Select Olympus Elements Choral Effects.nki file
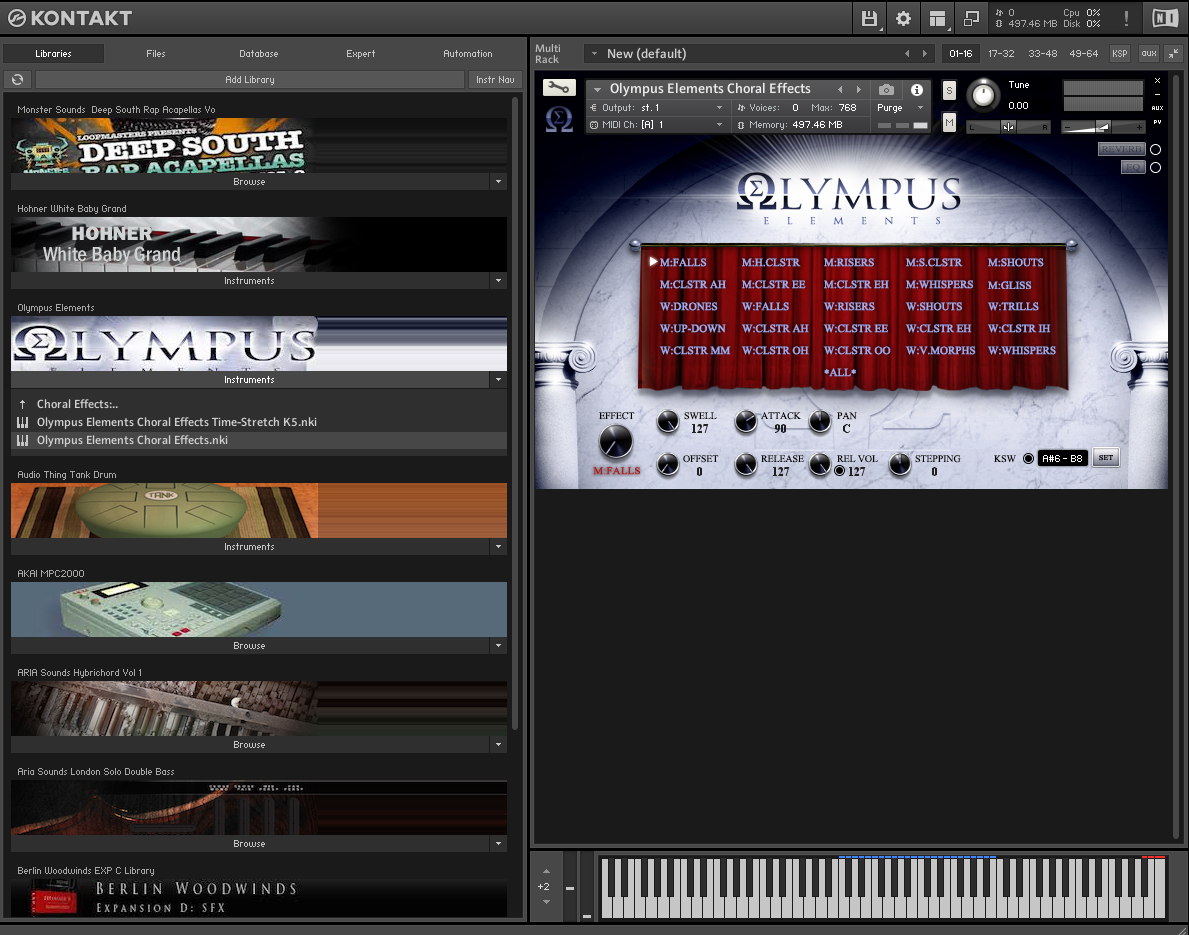 click(132, 441)
